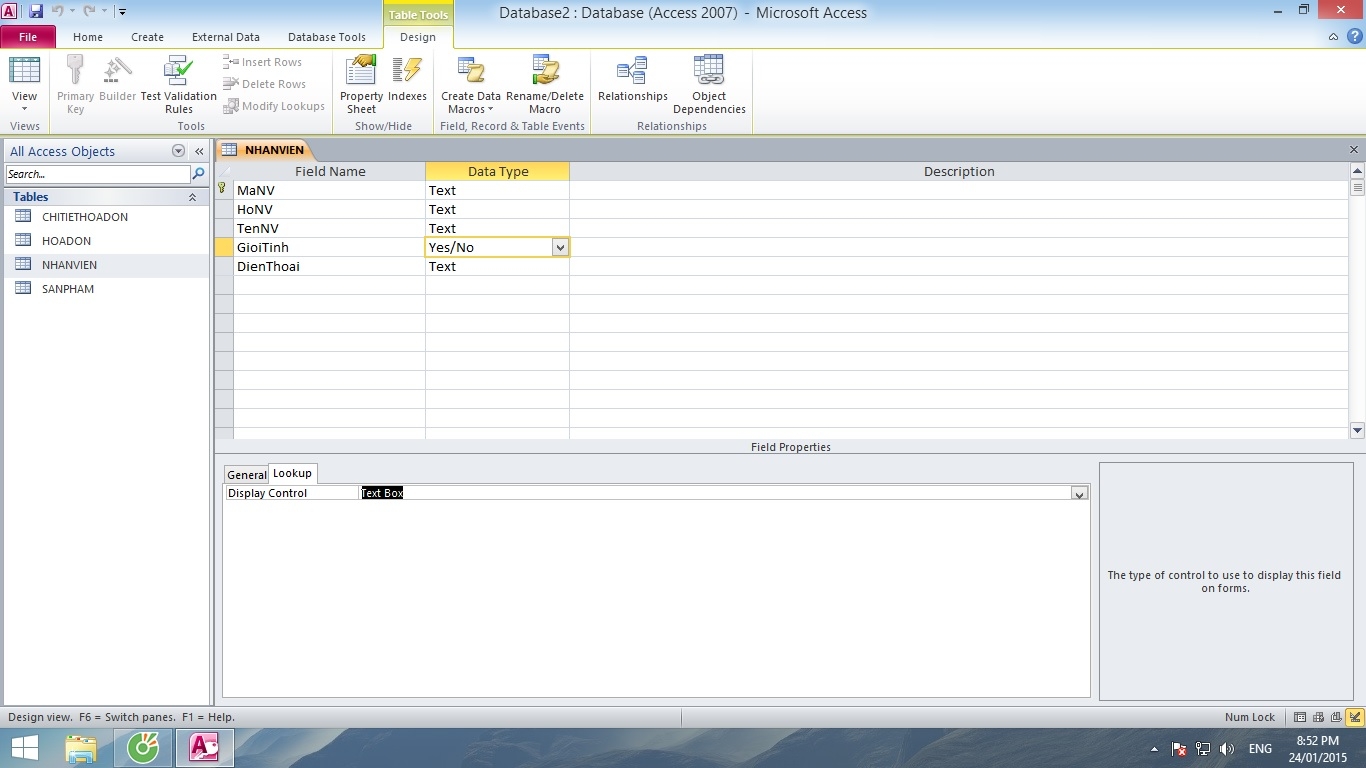Open the GioiTinh Data Type dropdown
1366x768 pixels.
pos(560,247)
